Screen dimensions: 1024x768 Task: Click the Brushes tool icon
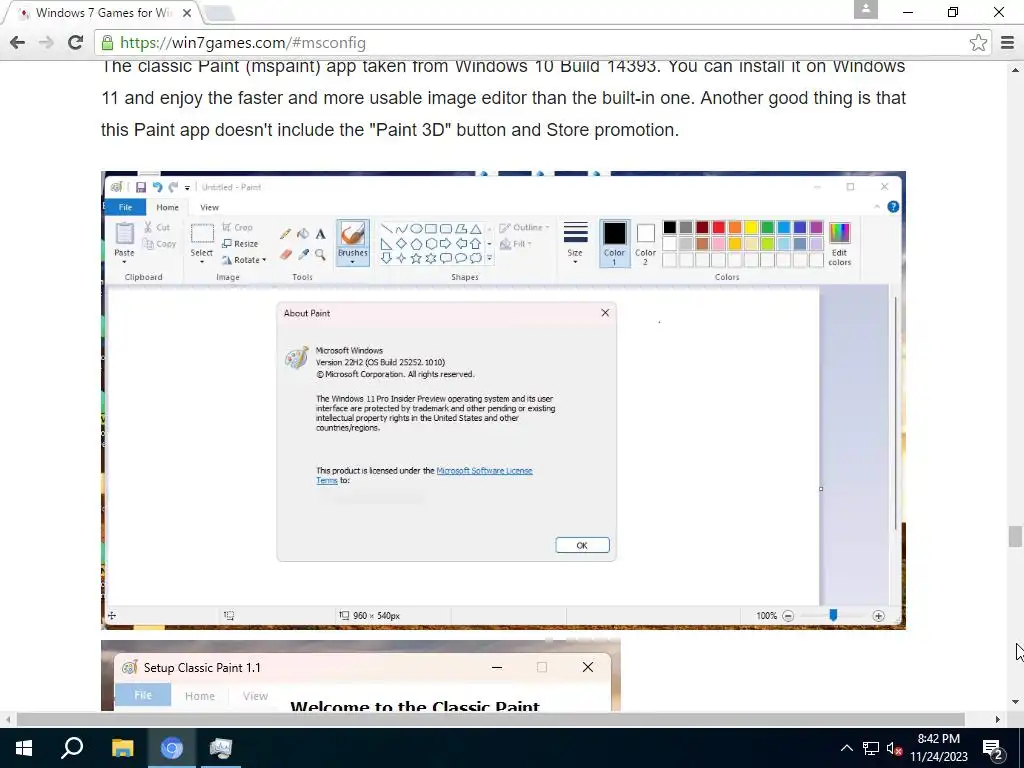[353, 234]
